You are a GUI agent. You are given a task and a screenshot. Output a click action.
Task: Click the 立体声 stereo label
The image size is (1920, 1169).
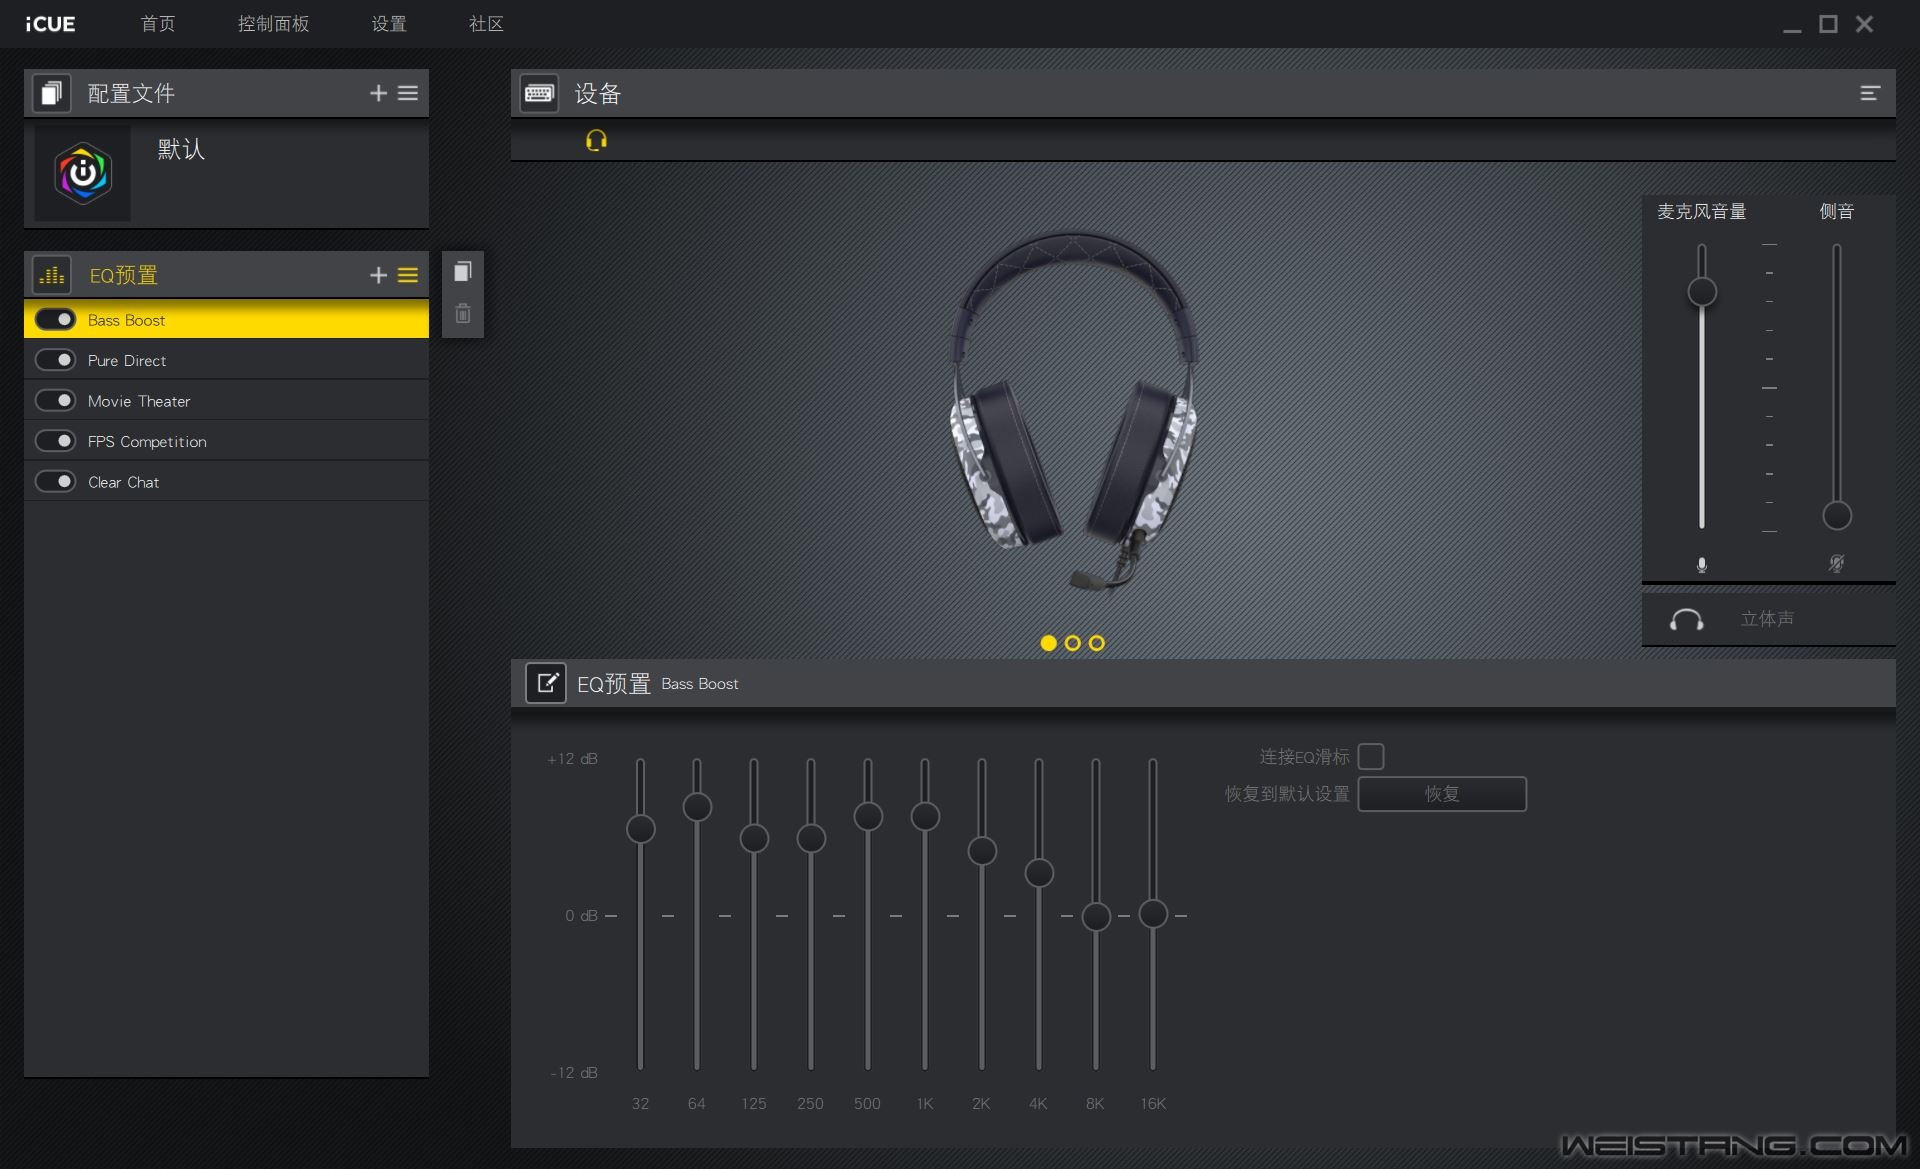coord(1767,619)
